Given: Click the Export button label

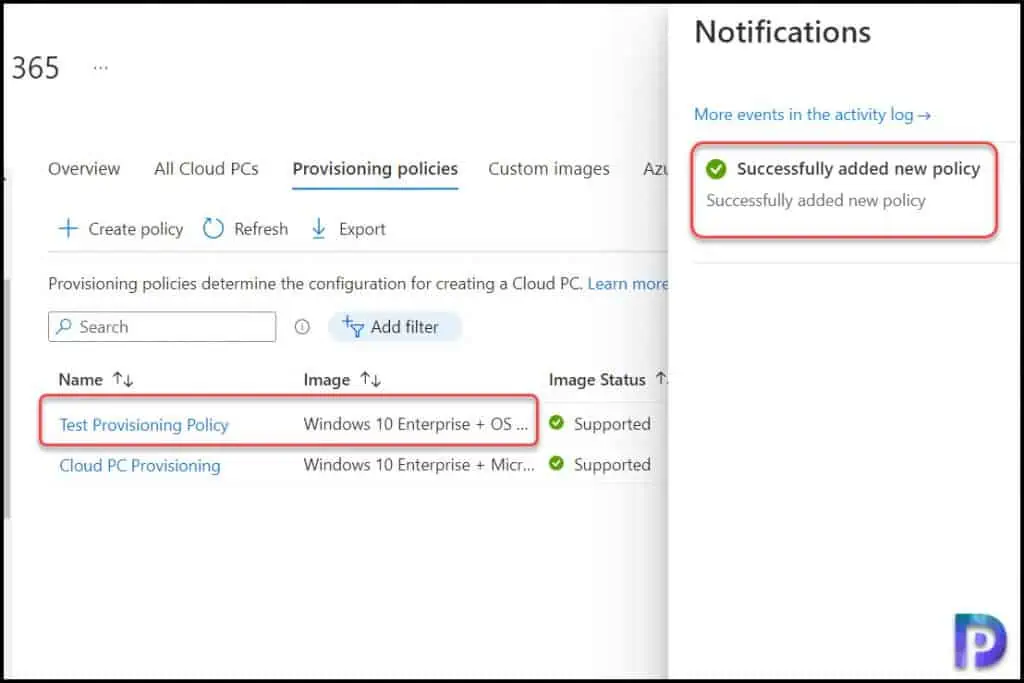Looking at the screenshot, I should point(362,229).
